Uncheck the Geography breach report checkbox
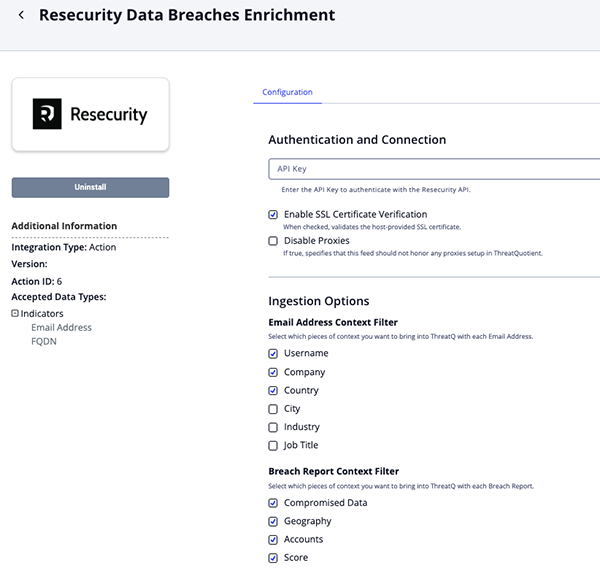600x568 pixels. [x=273, y=521]
